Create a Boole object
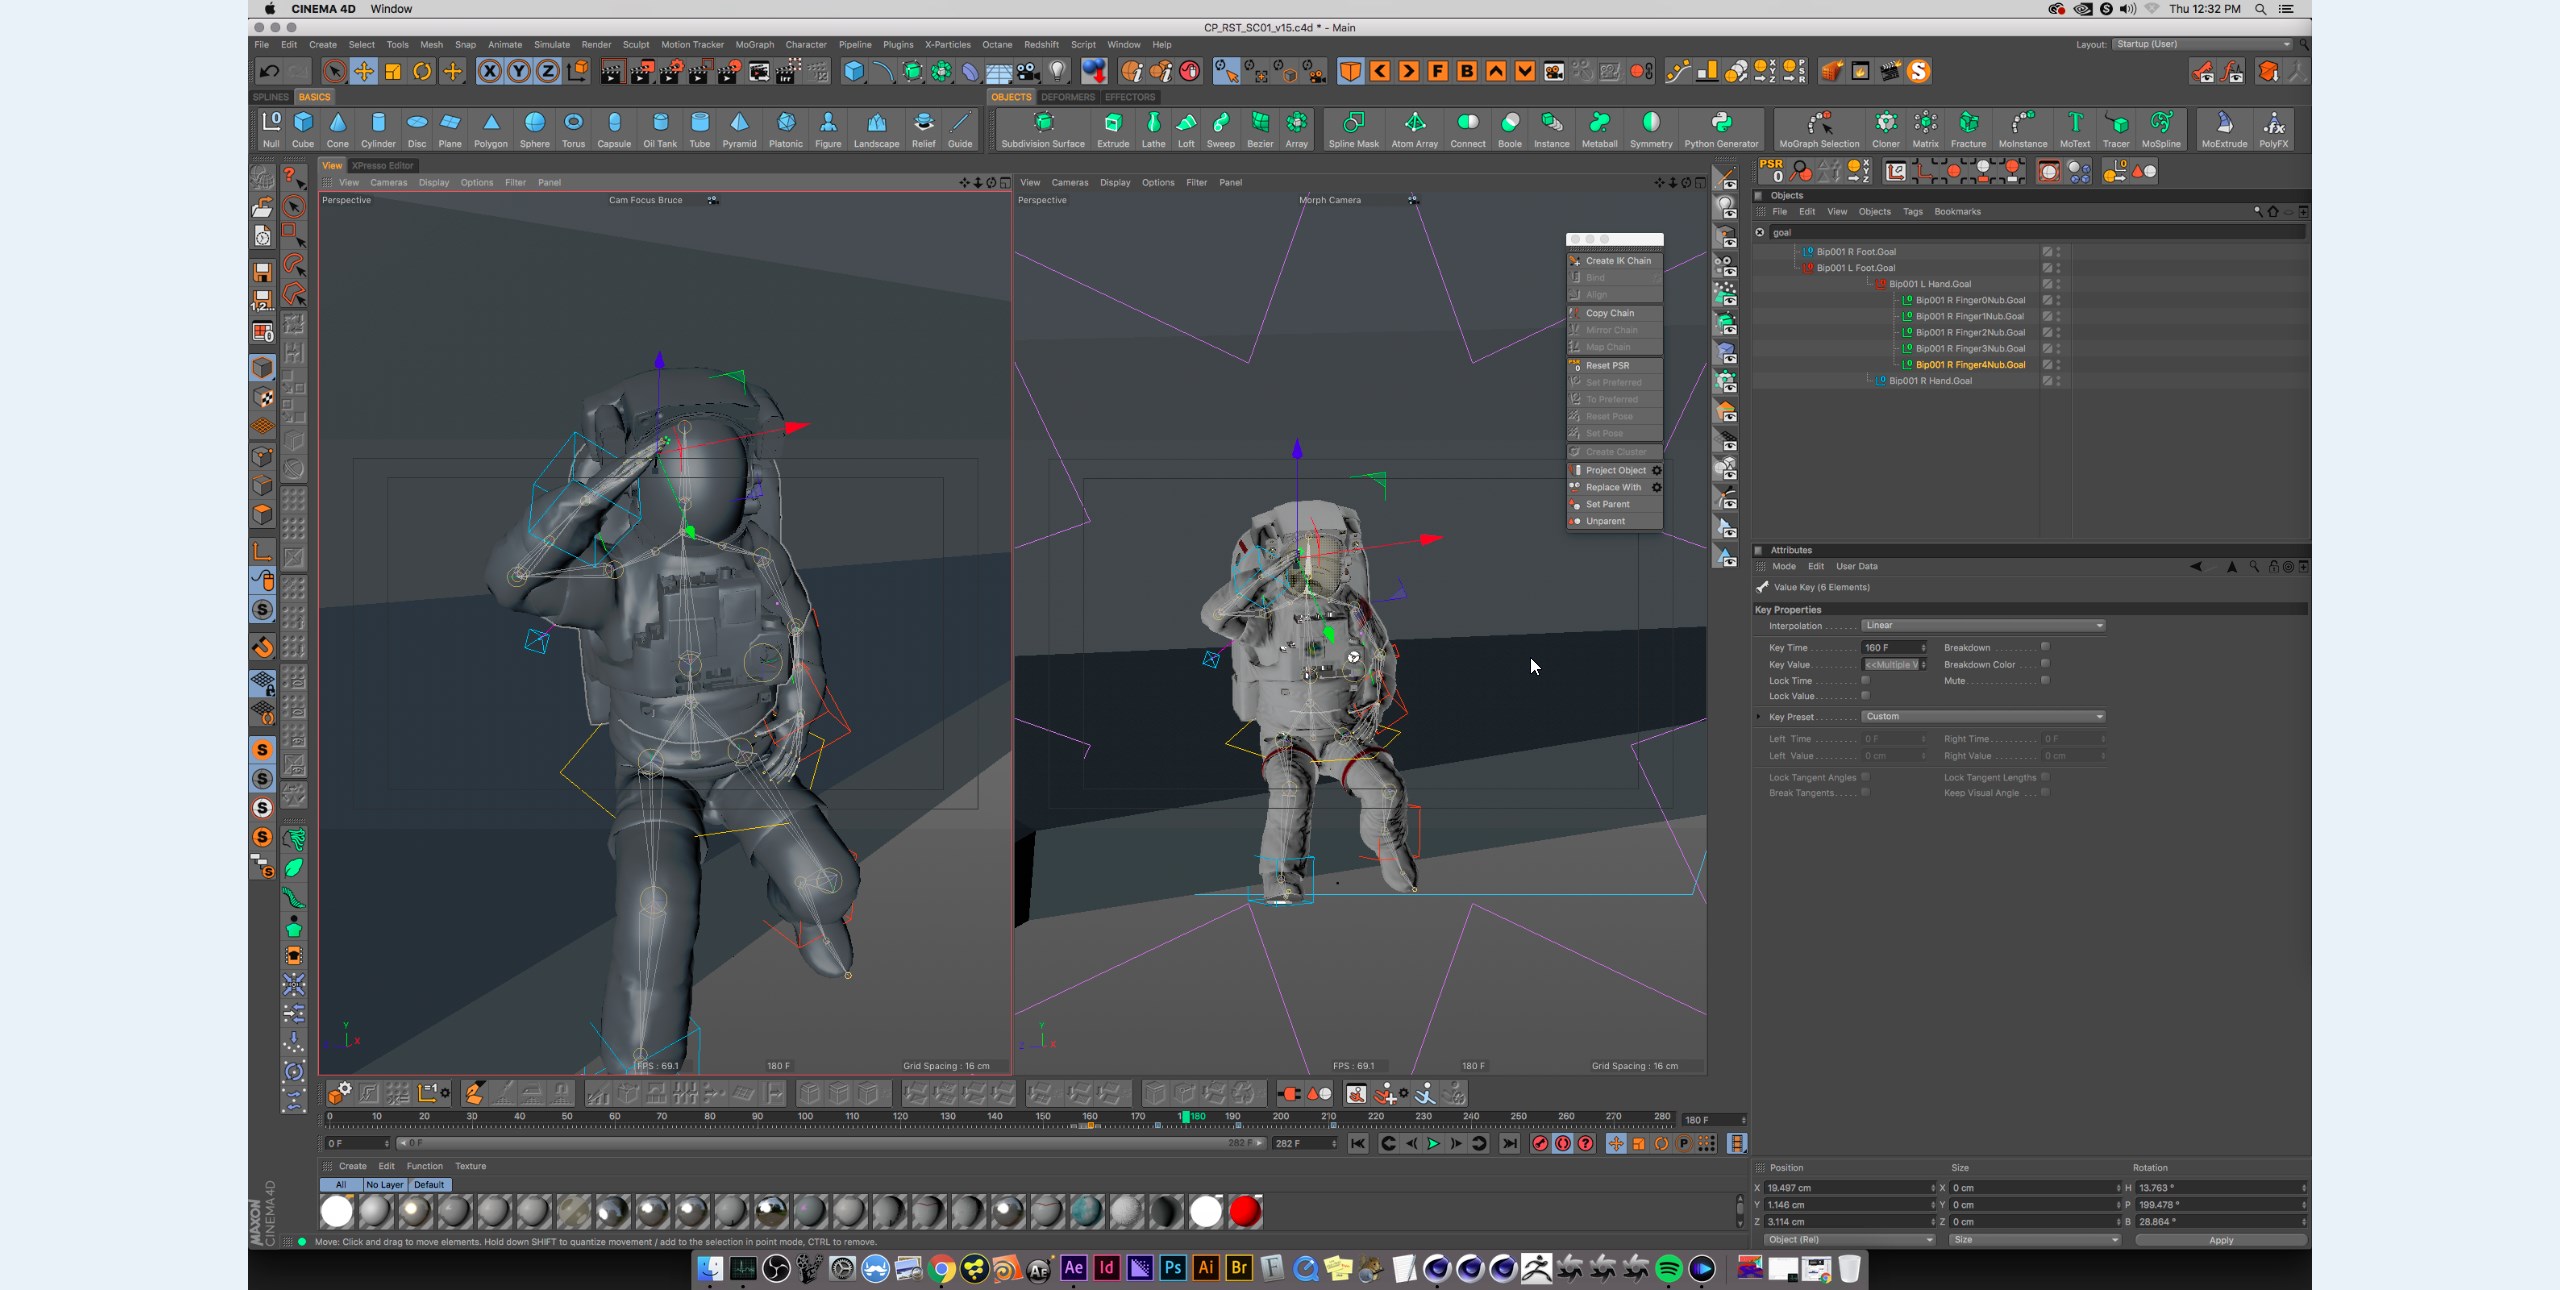2560x1290 pixels. [x=1510, y=128]
